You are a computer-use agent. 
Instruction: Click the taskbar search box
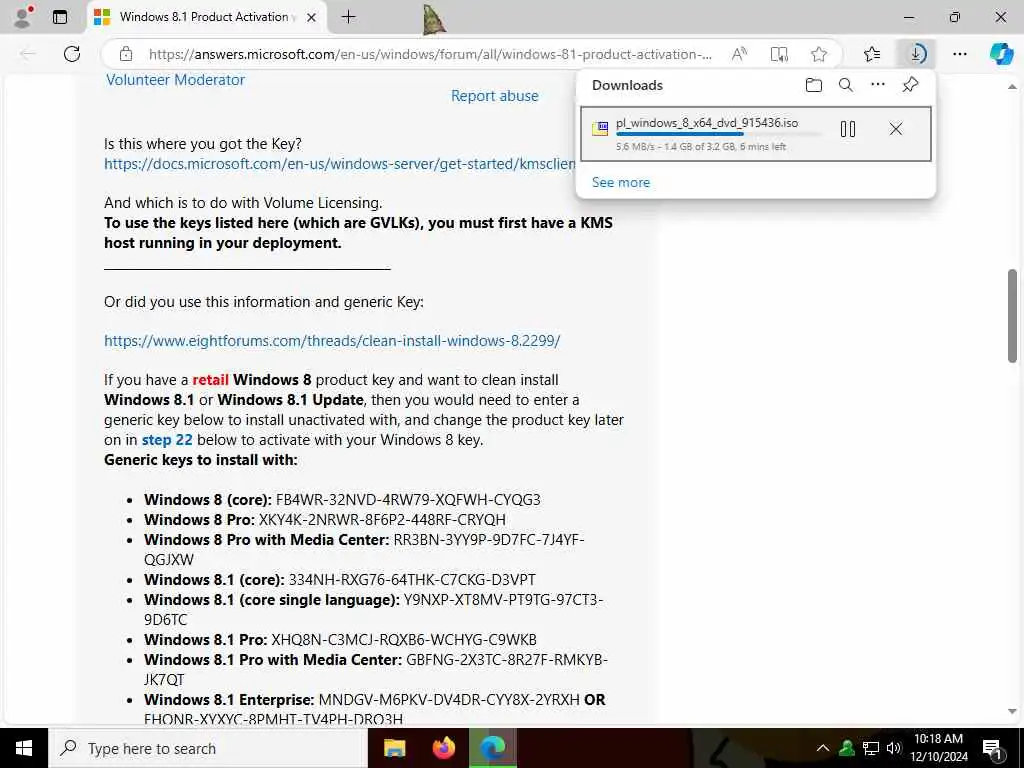pos(208,748)
